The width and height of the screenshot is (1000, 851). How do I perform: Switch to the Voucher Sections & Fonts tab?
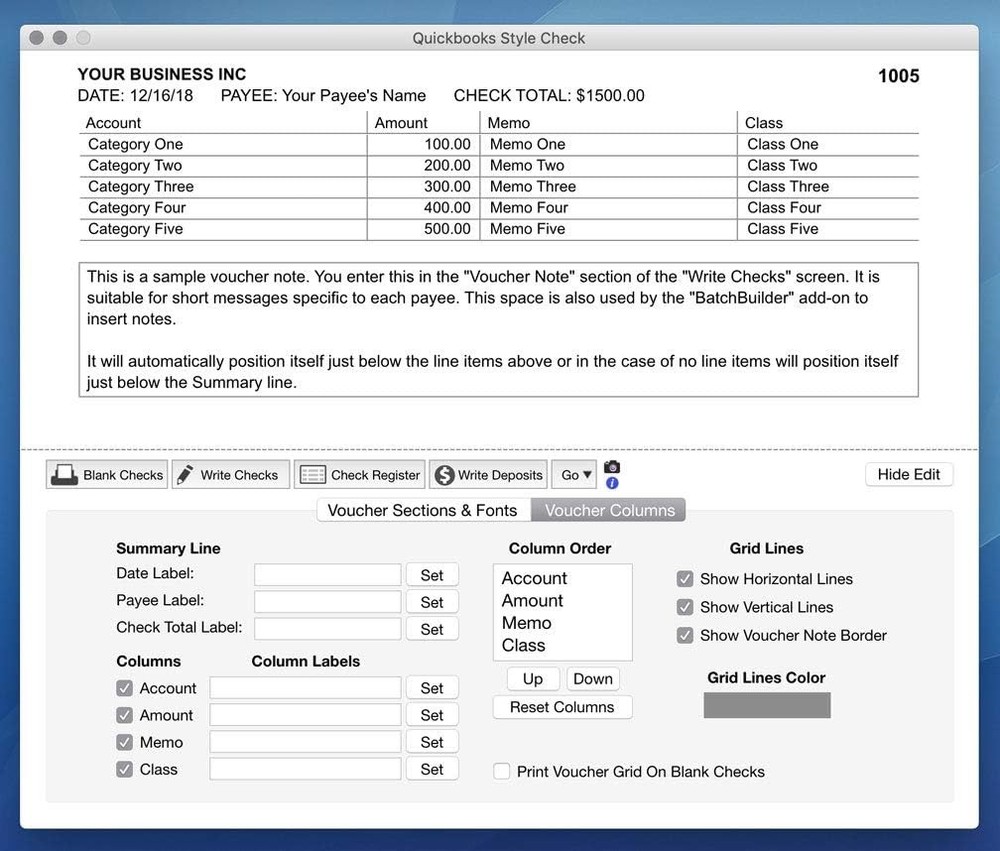pos(422,510)
